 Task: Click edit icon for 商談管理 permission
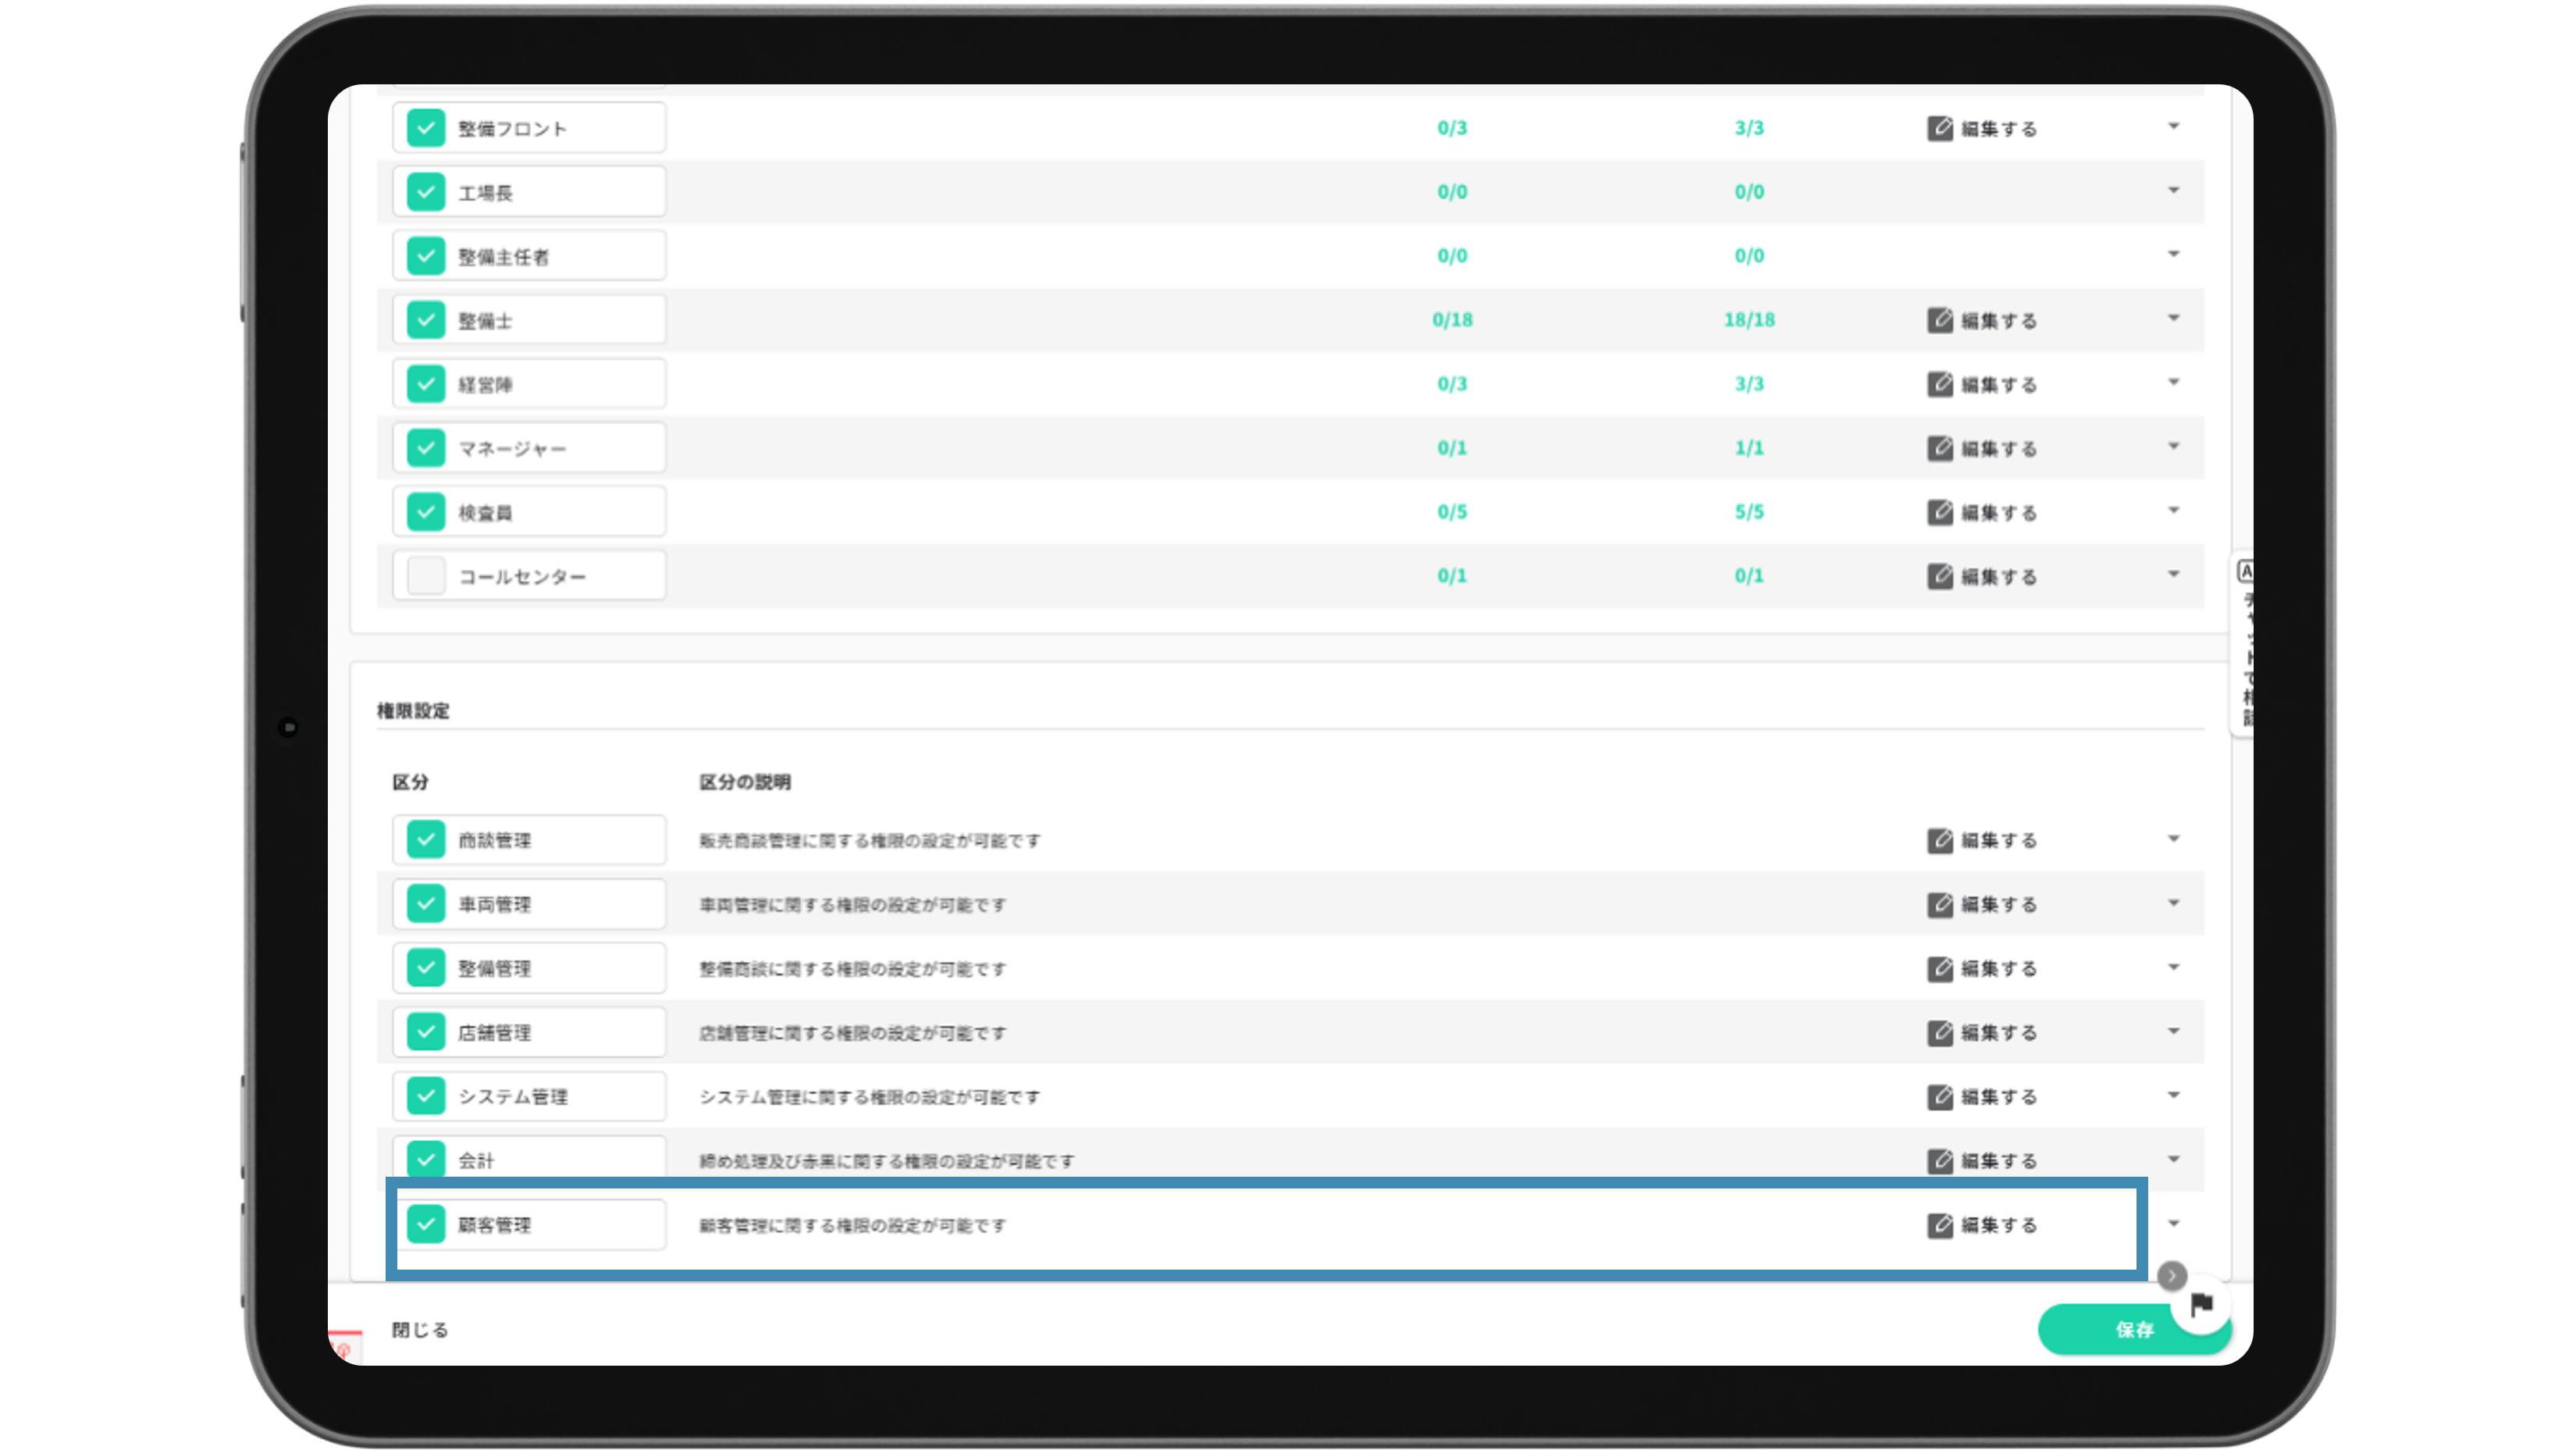click(x=1939, y=841)
